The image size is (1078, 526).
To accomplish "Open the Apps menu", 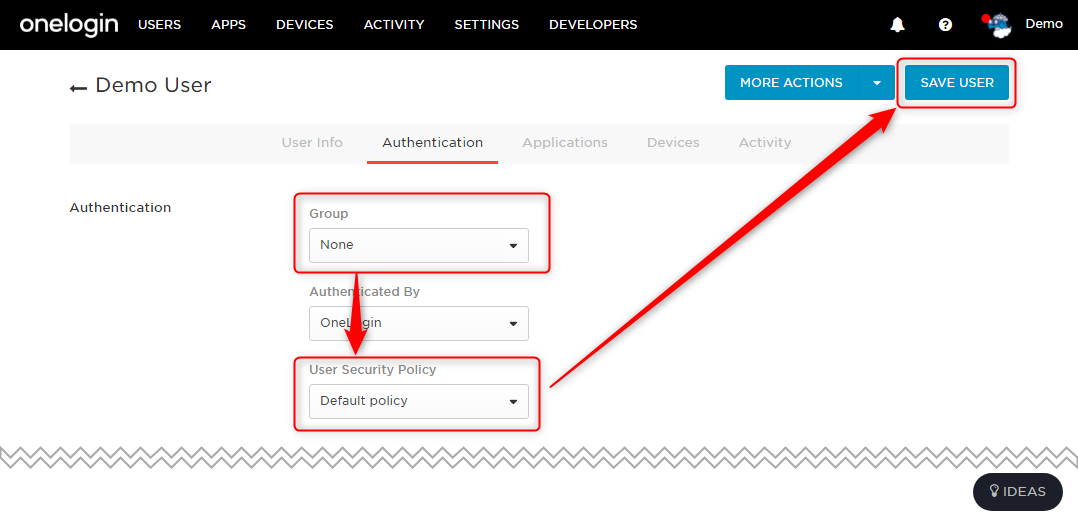I will (228, 25).
